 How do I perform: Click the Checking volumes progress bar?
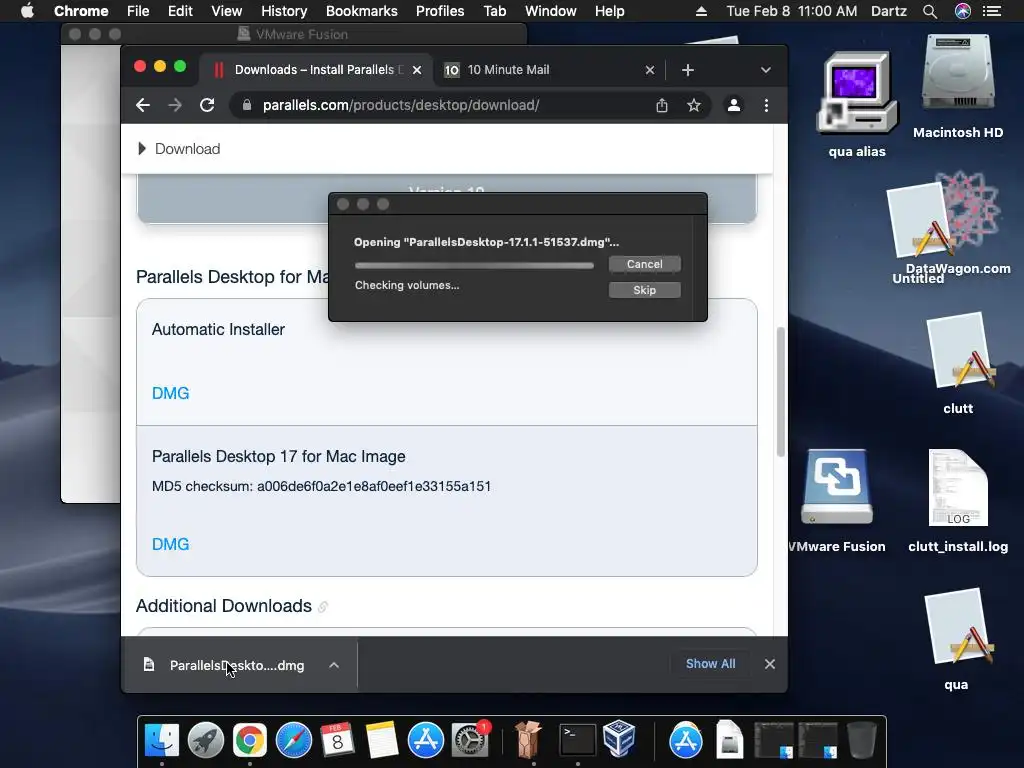474,265
